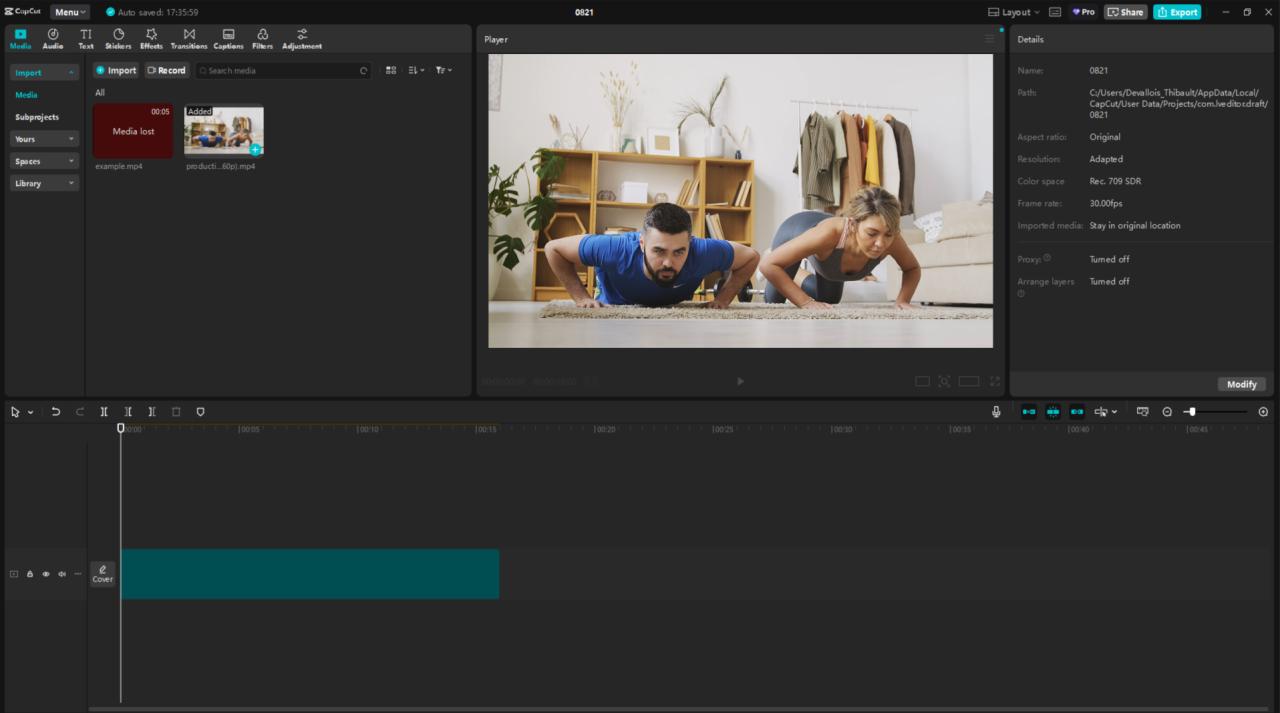The image size is (1280, 713).
Task: Expand the Library section in sidebar
Action: [x=45, y=183]
